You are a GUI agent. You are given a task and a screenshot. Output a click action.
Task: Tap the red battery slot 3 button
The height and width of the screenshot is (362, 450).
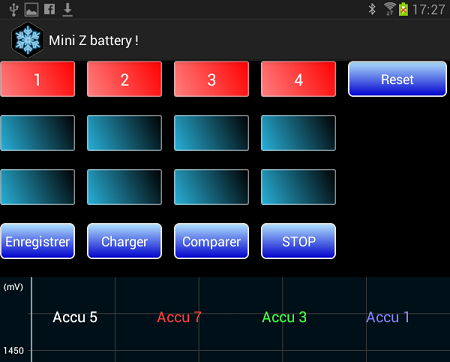point(211,79)
